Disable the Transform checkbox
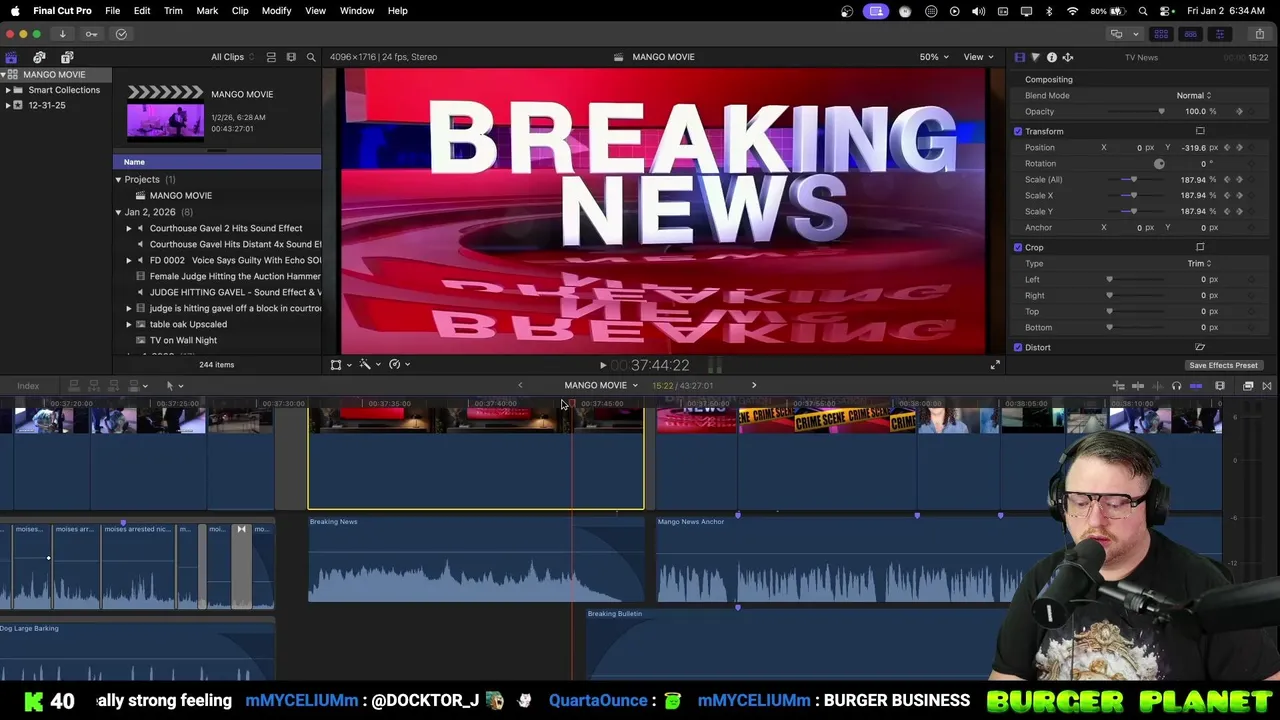This screenshot has height=720, width=1280. coord(1018,131)
